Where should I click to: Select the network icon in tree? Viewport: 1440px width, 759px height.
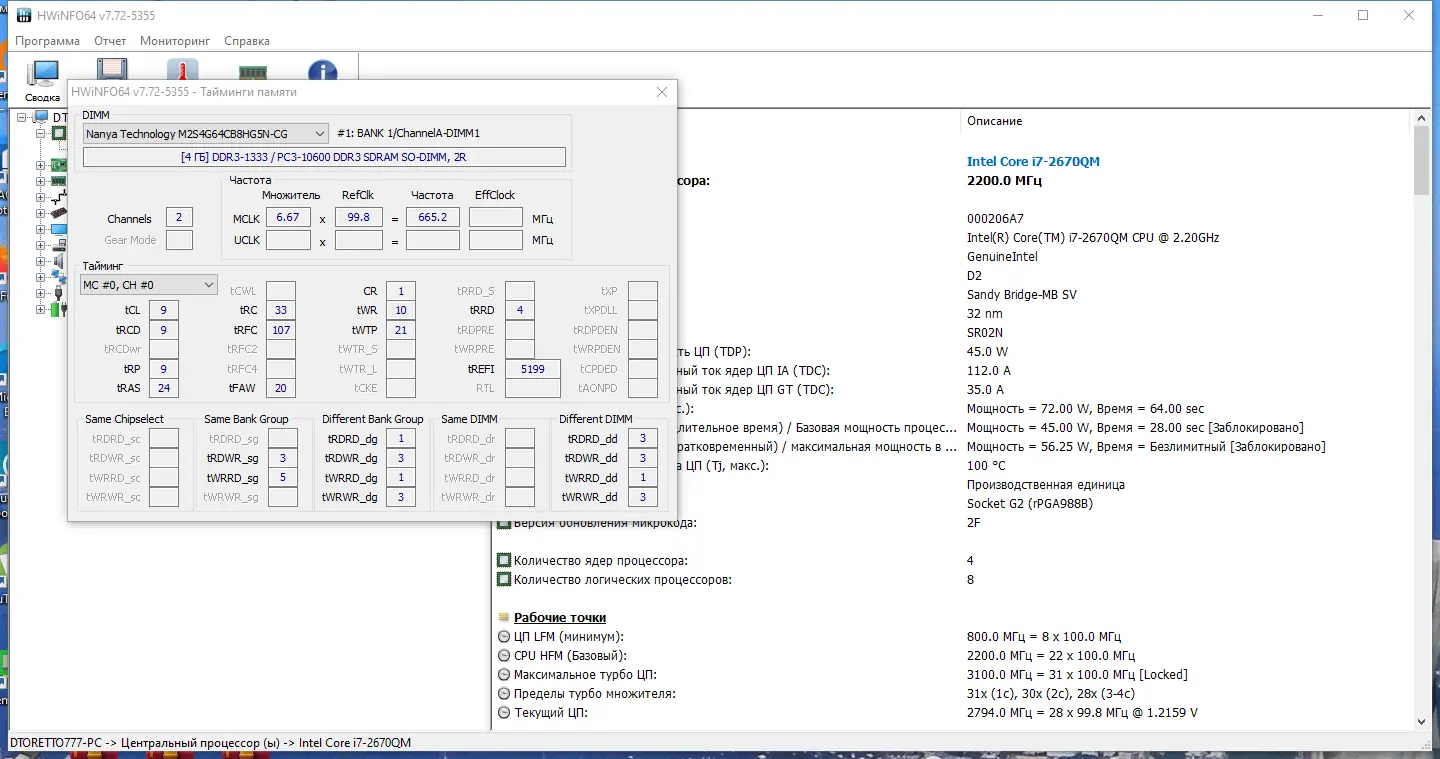click(x=59, y=277)
